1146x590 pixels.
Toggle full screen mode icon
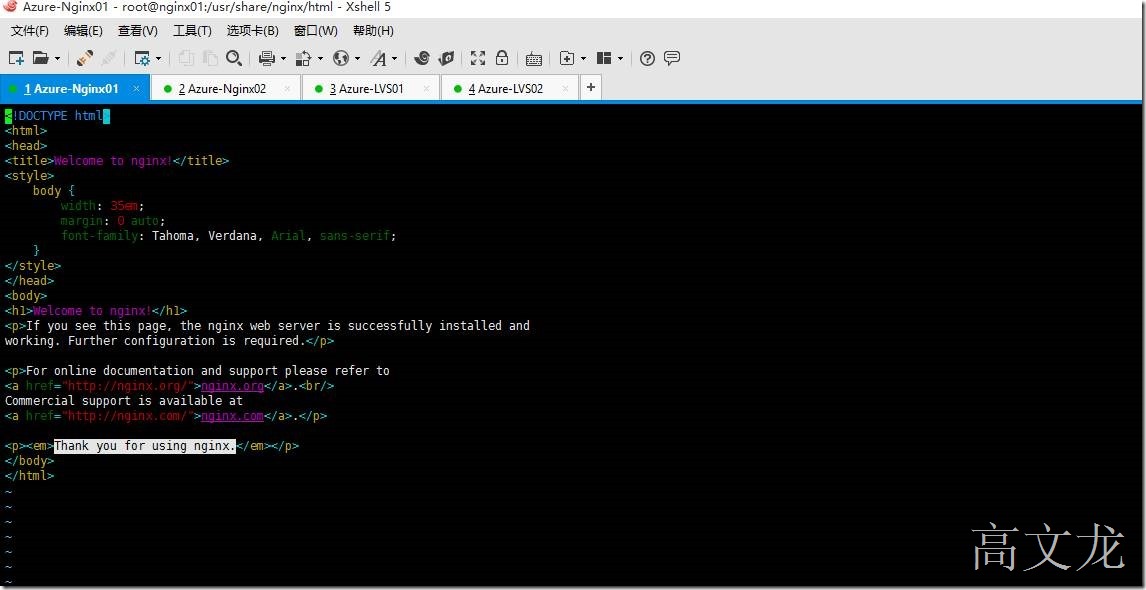point(478,58)
